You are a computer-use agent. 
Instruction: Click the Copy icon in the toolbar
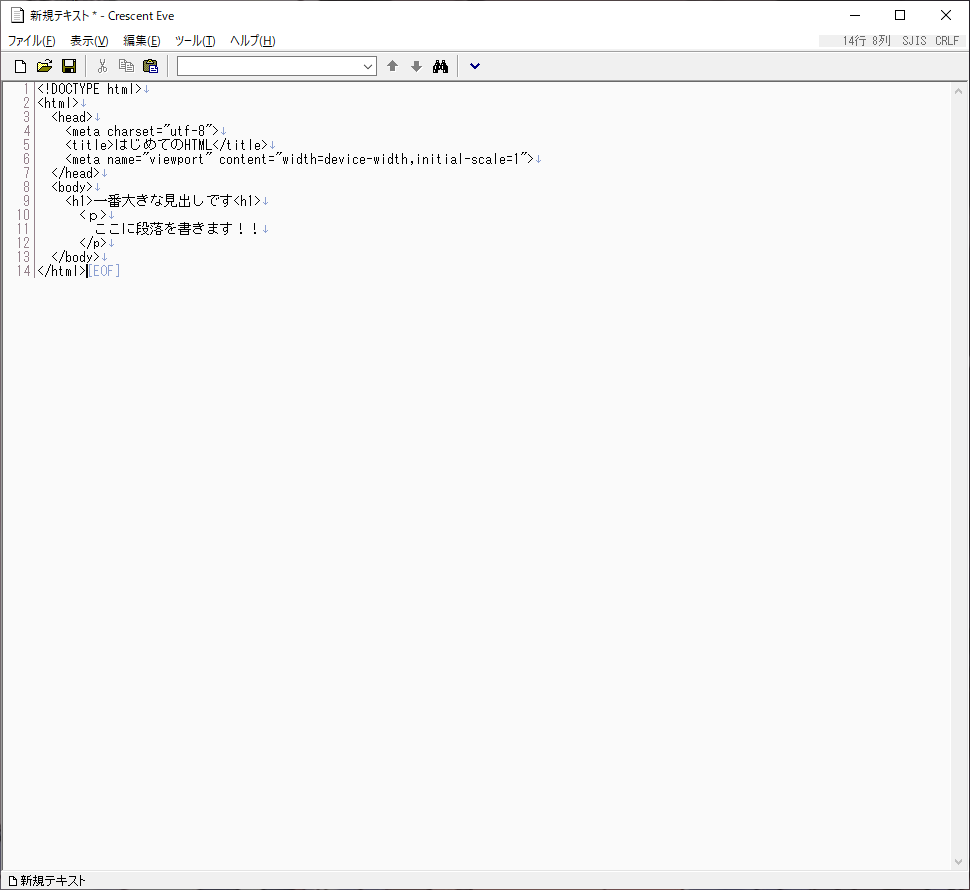point(126,66)
